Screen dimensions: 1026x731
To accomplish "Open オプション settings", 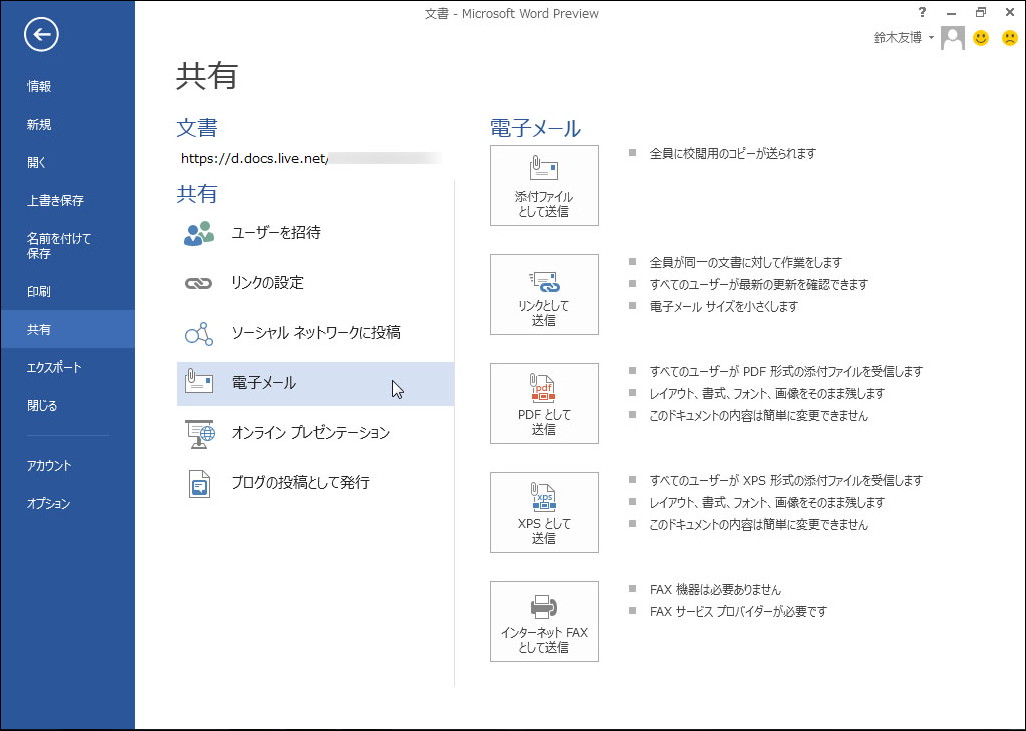I will 48,503.
